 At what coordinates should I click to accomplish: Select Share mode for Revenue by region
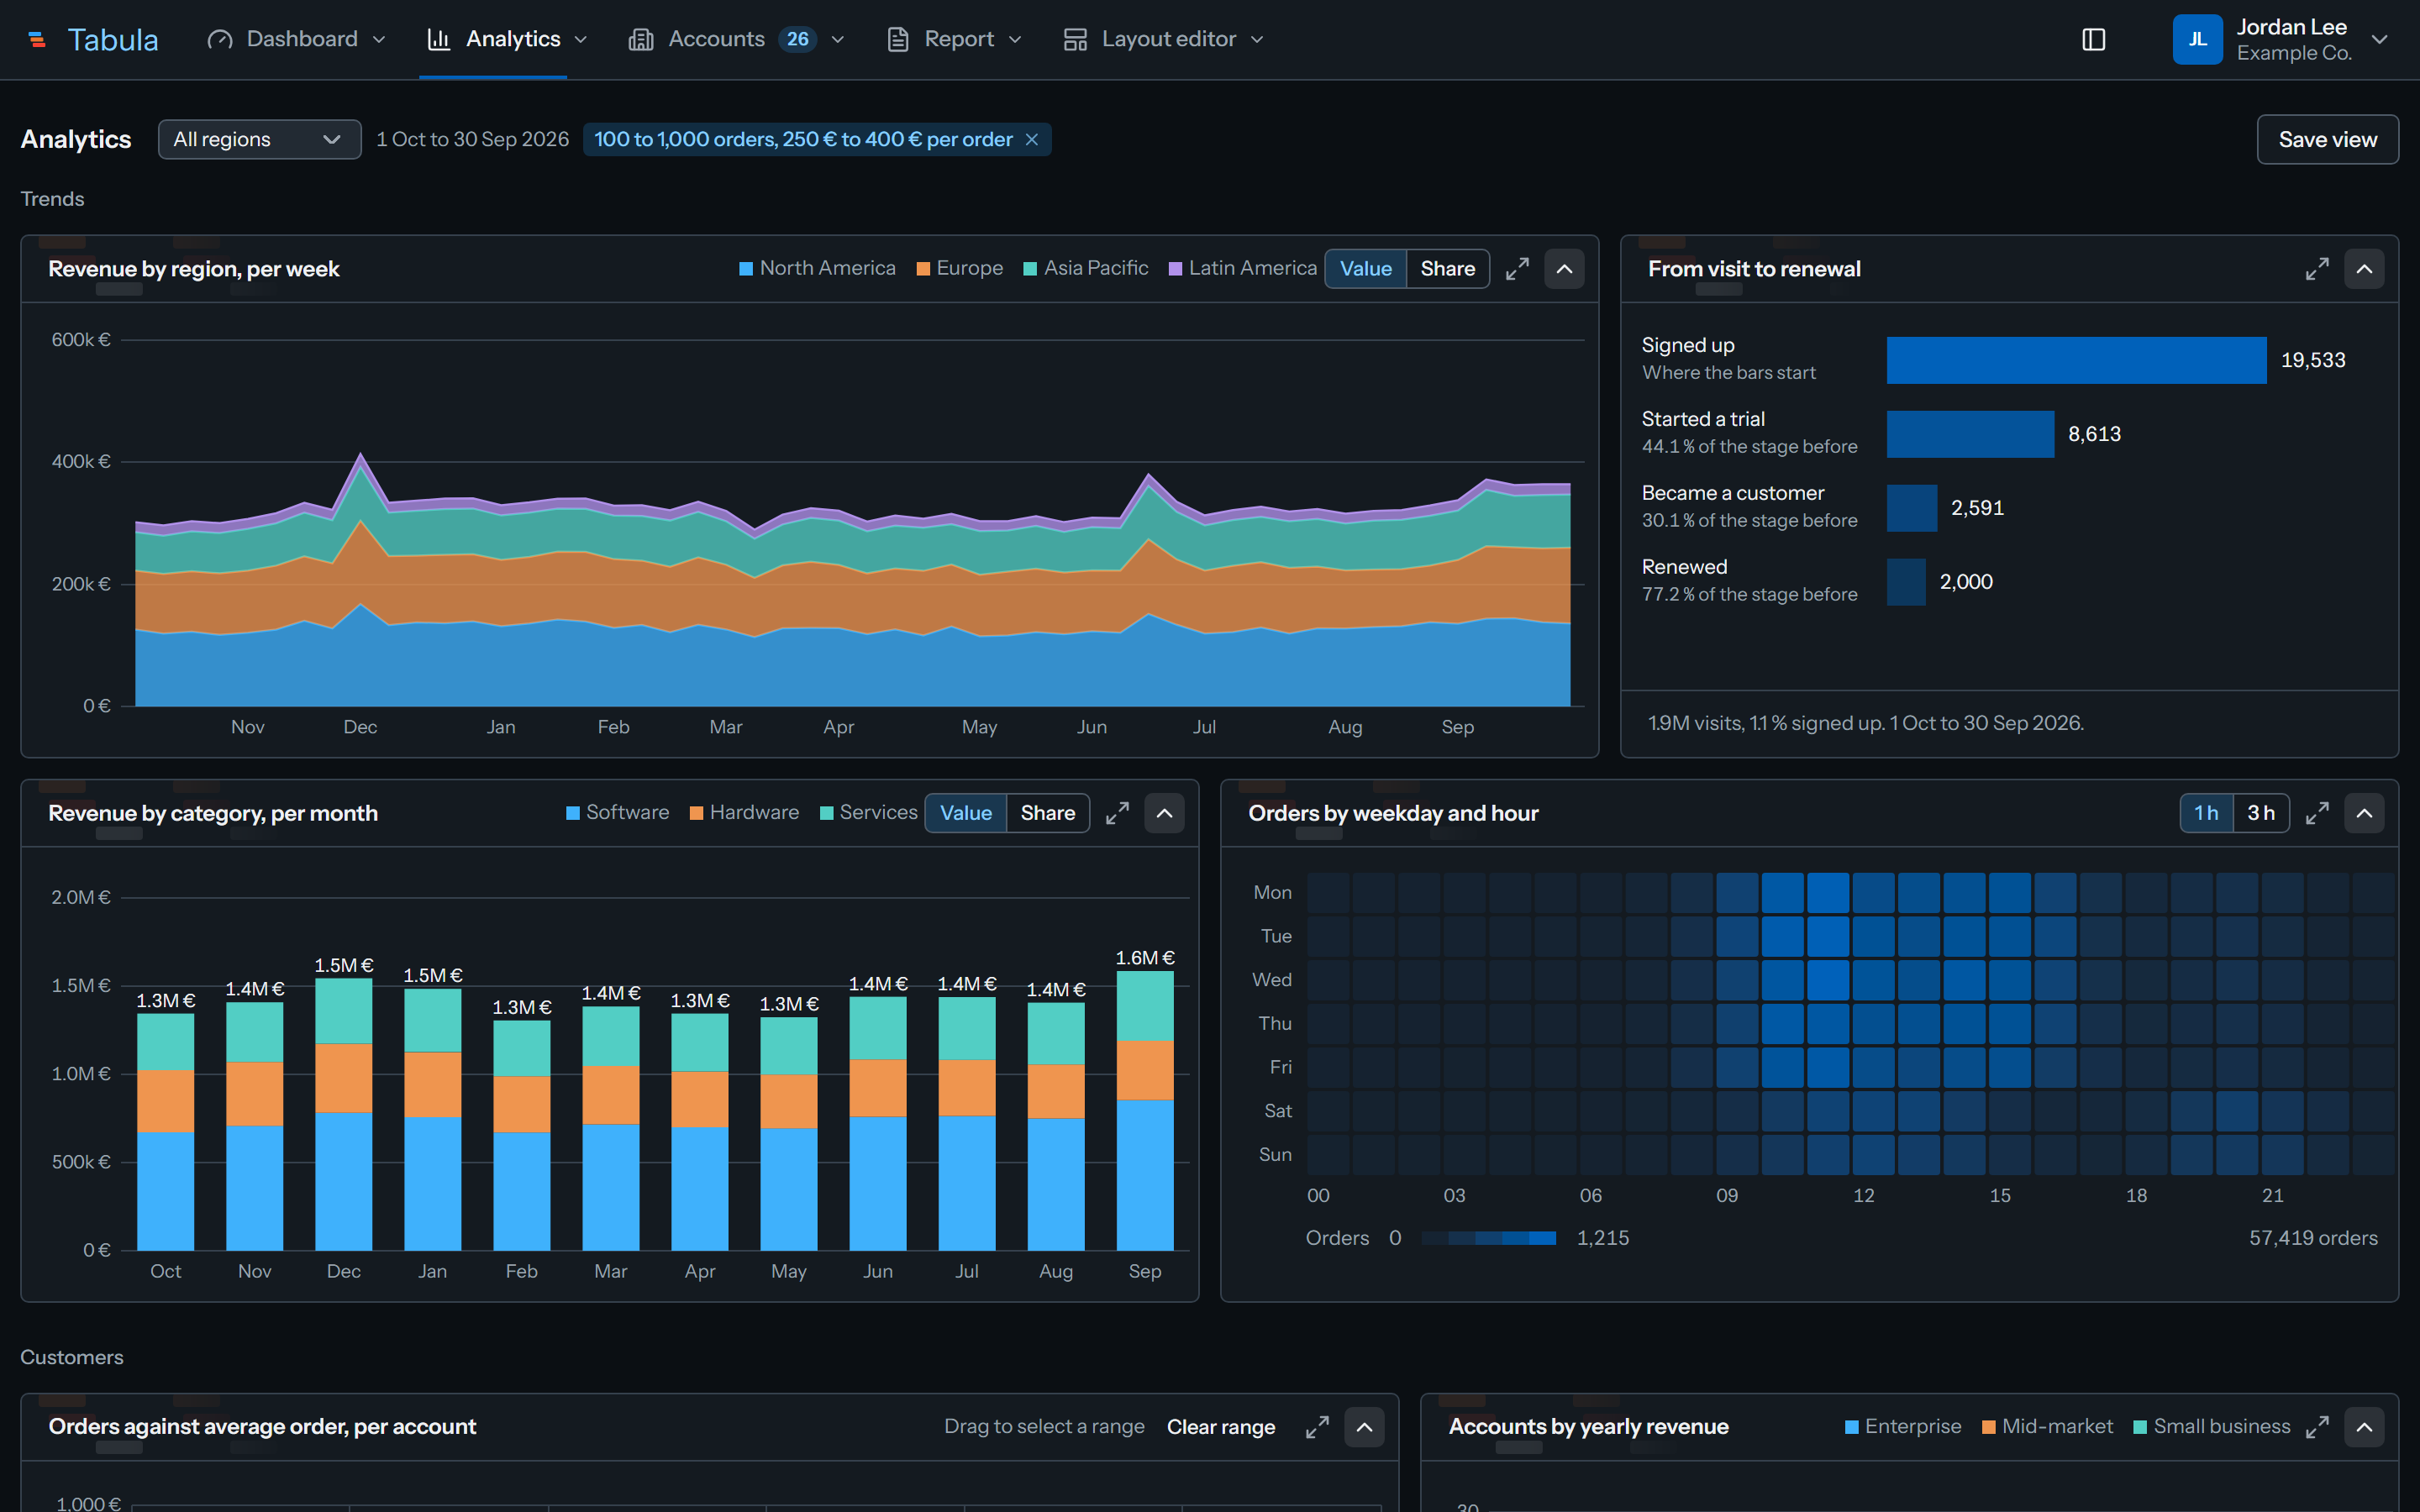[x=1447, y=269]
